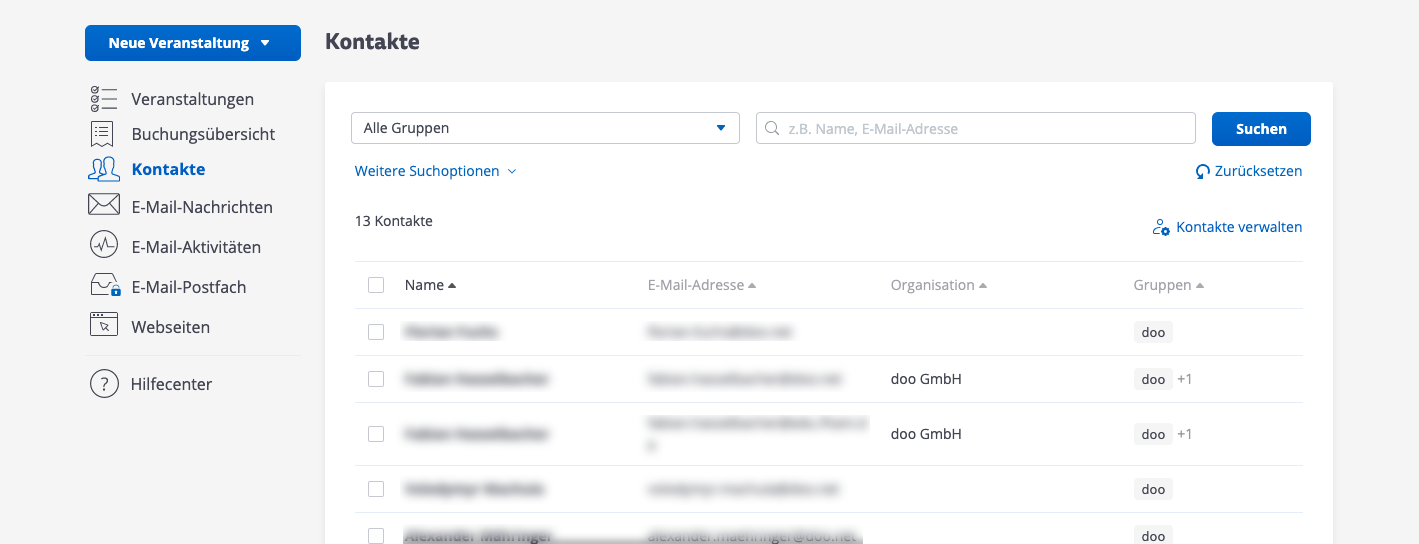Screen dimensions: 1419x544
Task: Click the Kontakte people icon
Action: (x=104, y=169)
